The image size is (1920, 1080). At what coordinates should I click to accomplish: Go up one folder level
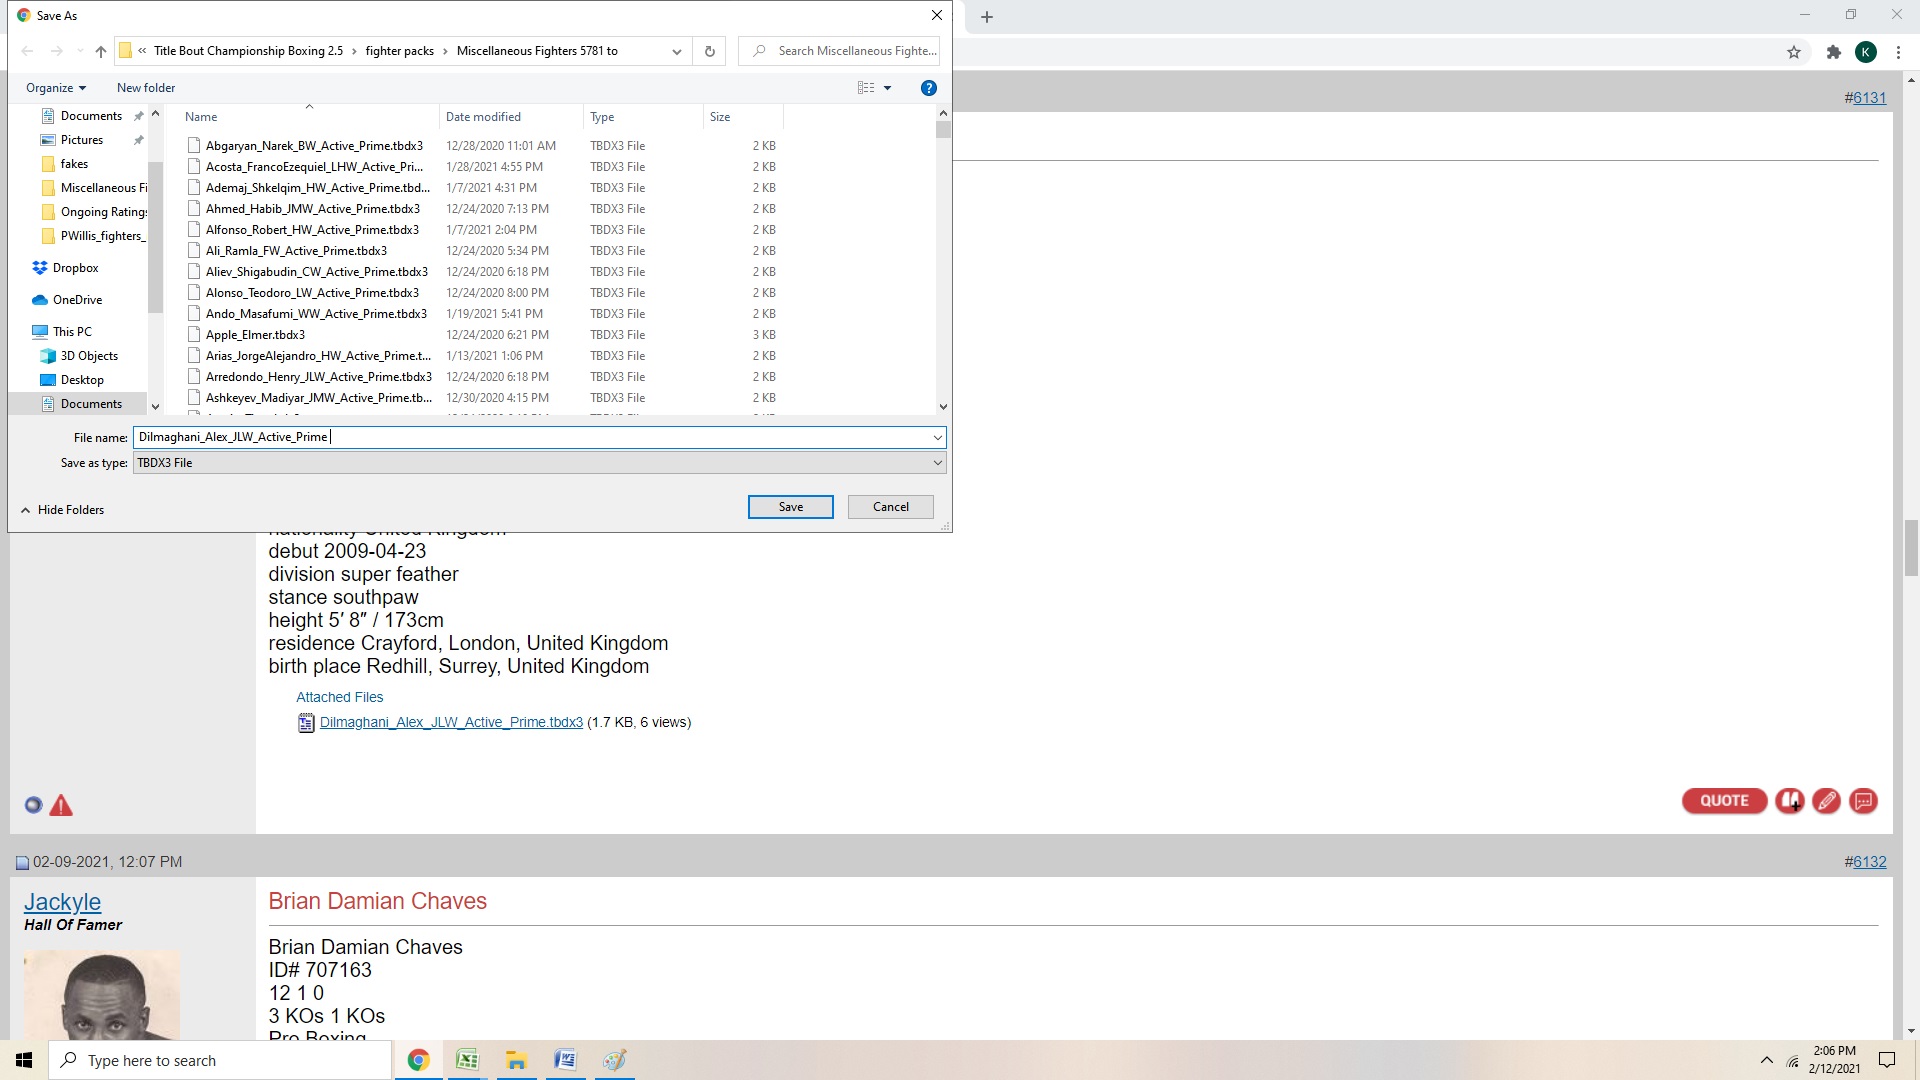click(x=100, y=51)
